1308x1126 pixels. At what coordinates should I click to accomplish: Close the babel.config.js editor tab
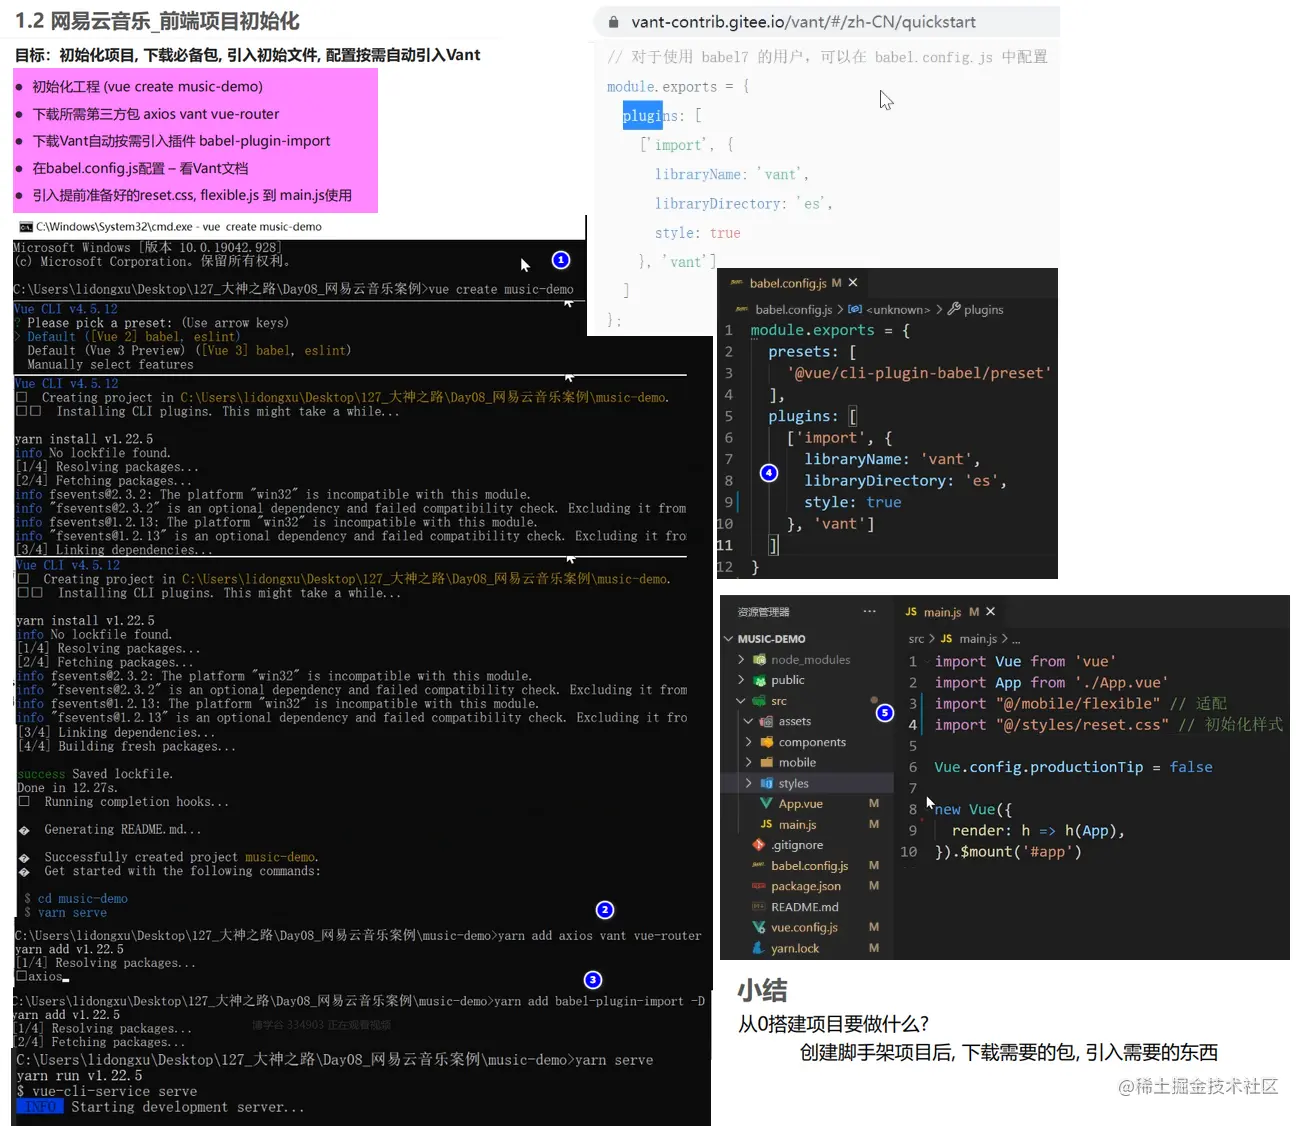853,283
